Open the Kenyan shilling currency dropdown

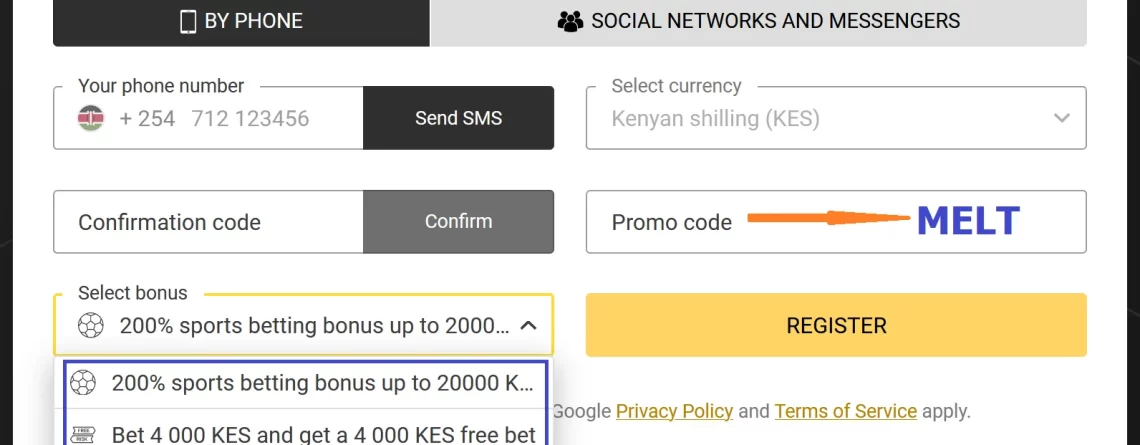pyautogui.click(x=836, y=118)
